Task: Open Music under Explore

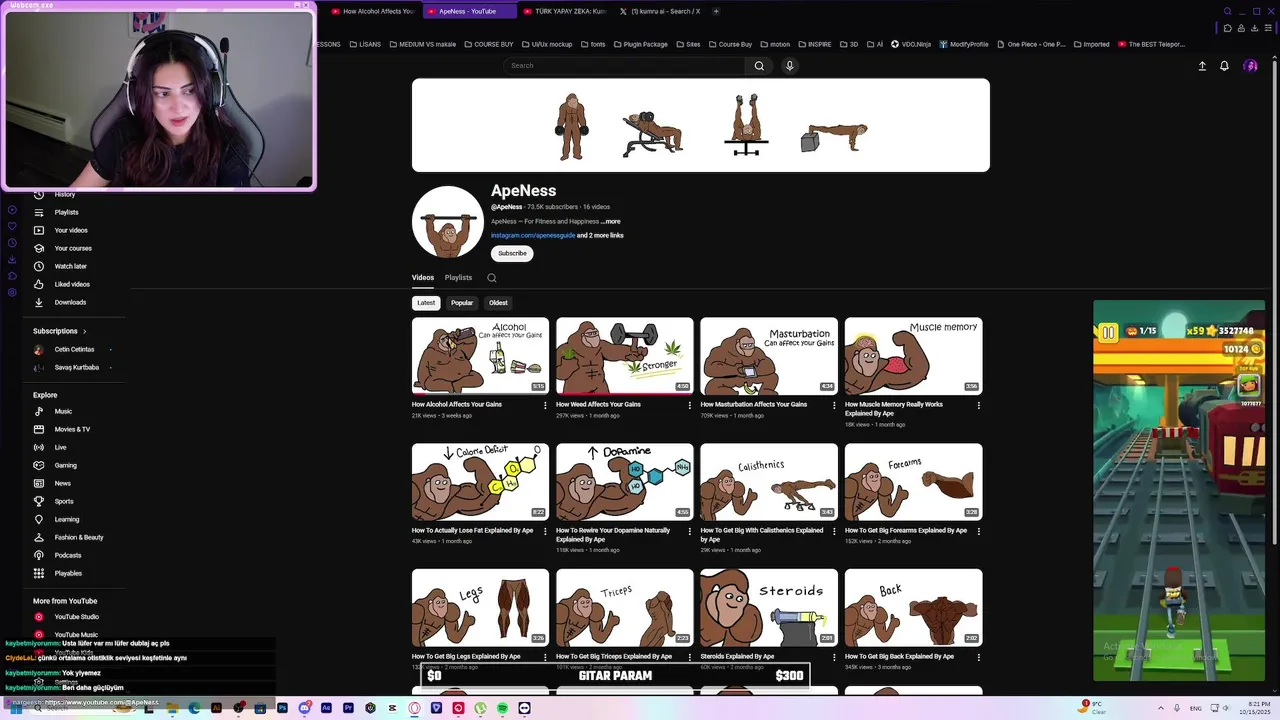Action: point(63,411)
